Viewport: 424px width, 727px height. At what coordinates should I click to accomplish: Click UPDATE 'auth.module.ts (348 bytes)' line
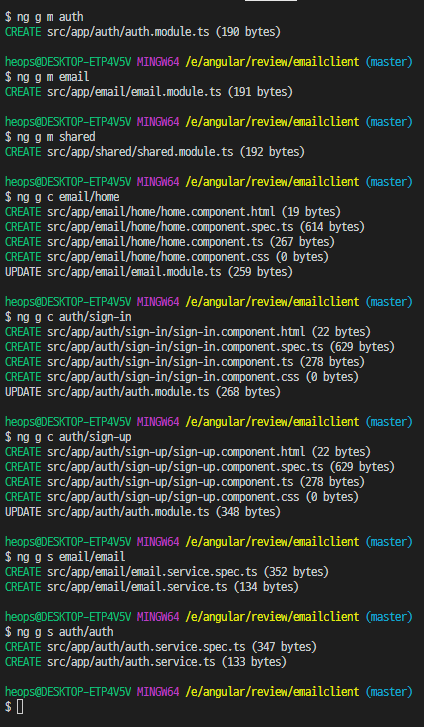point(143,512)
